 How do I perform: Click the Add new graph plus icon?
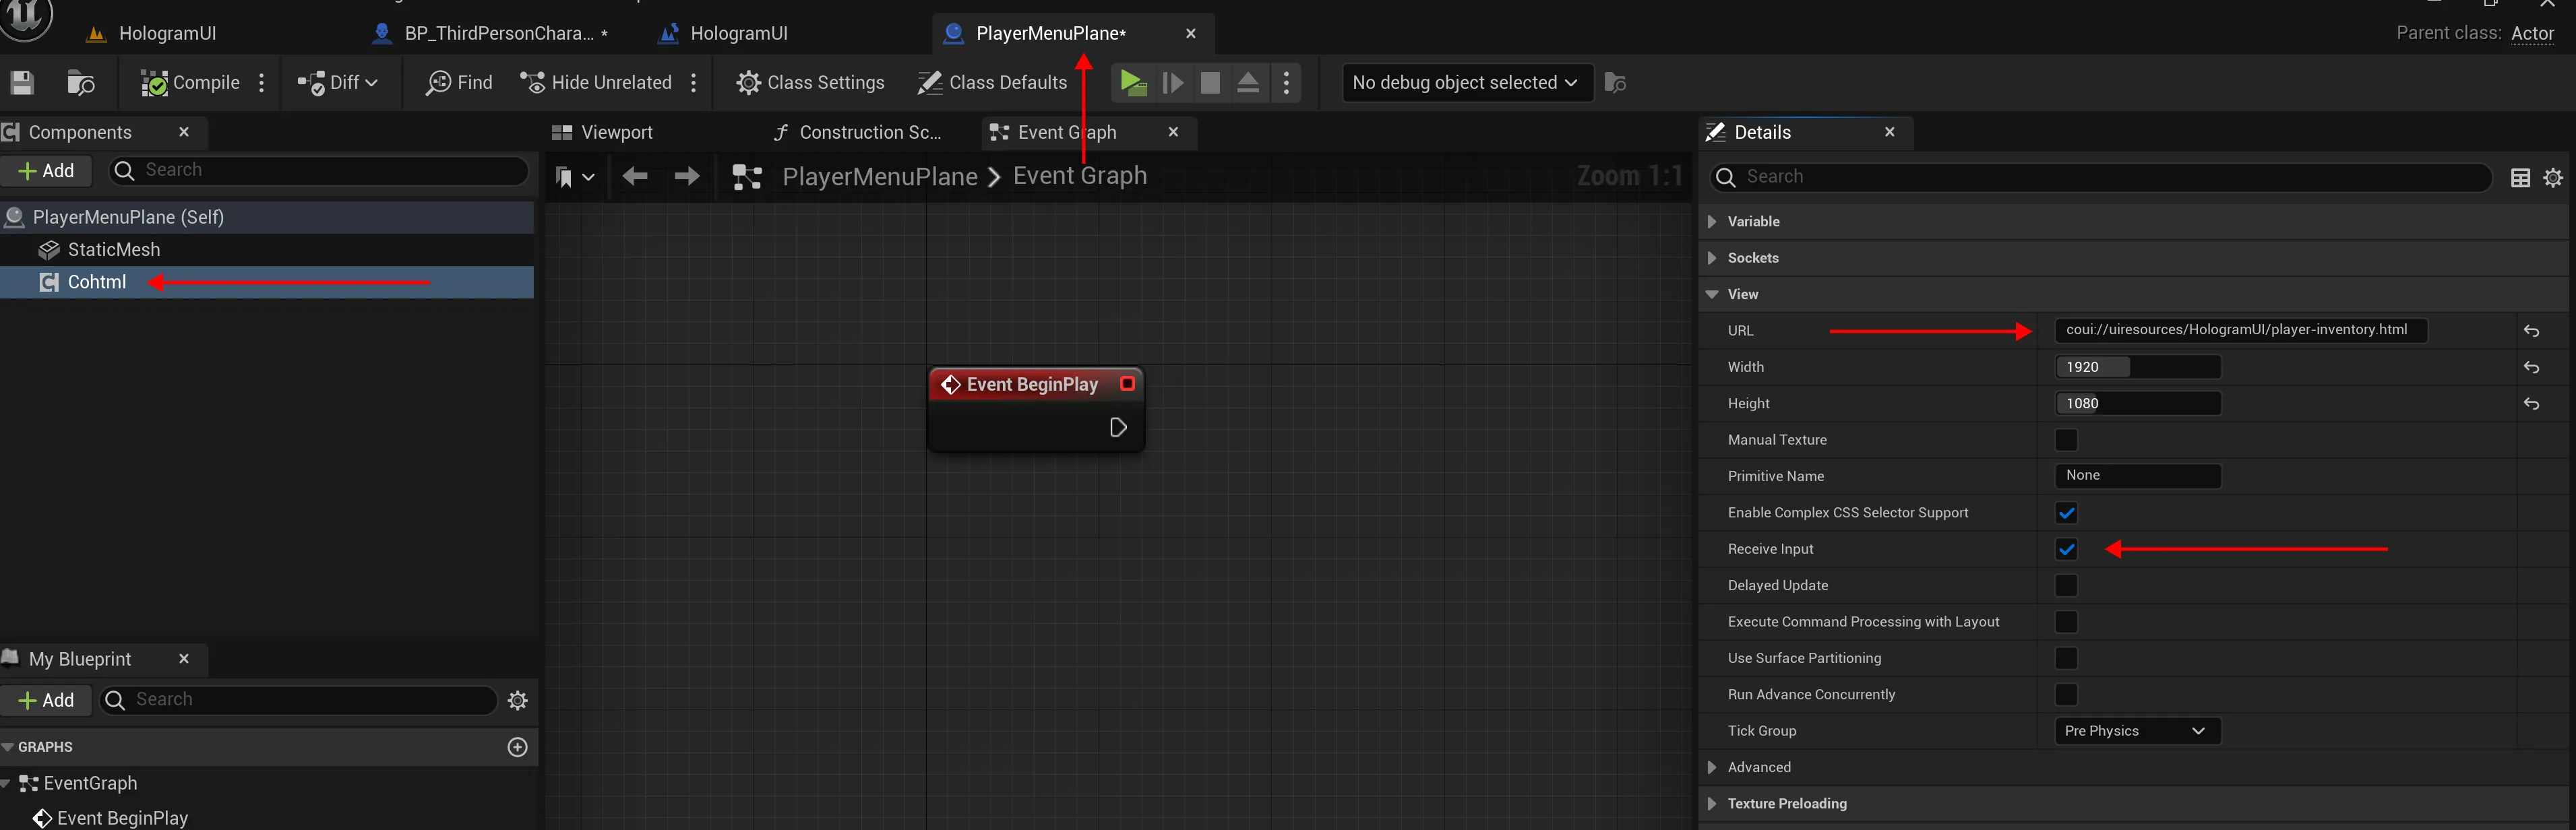click(517, 747)
